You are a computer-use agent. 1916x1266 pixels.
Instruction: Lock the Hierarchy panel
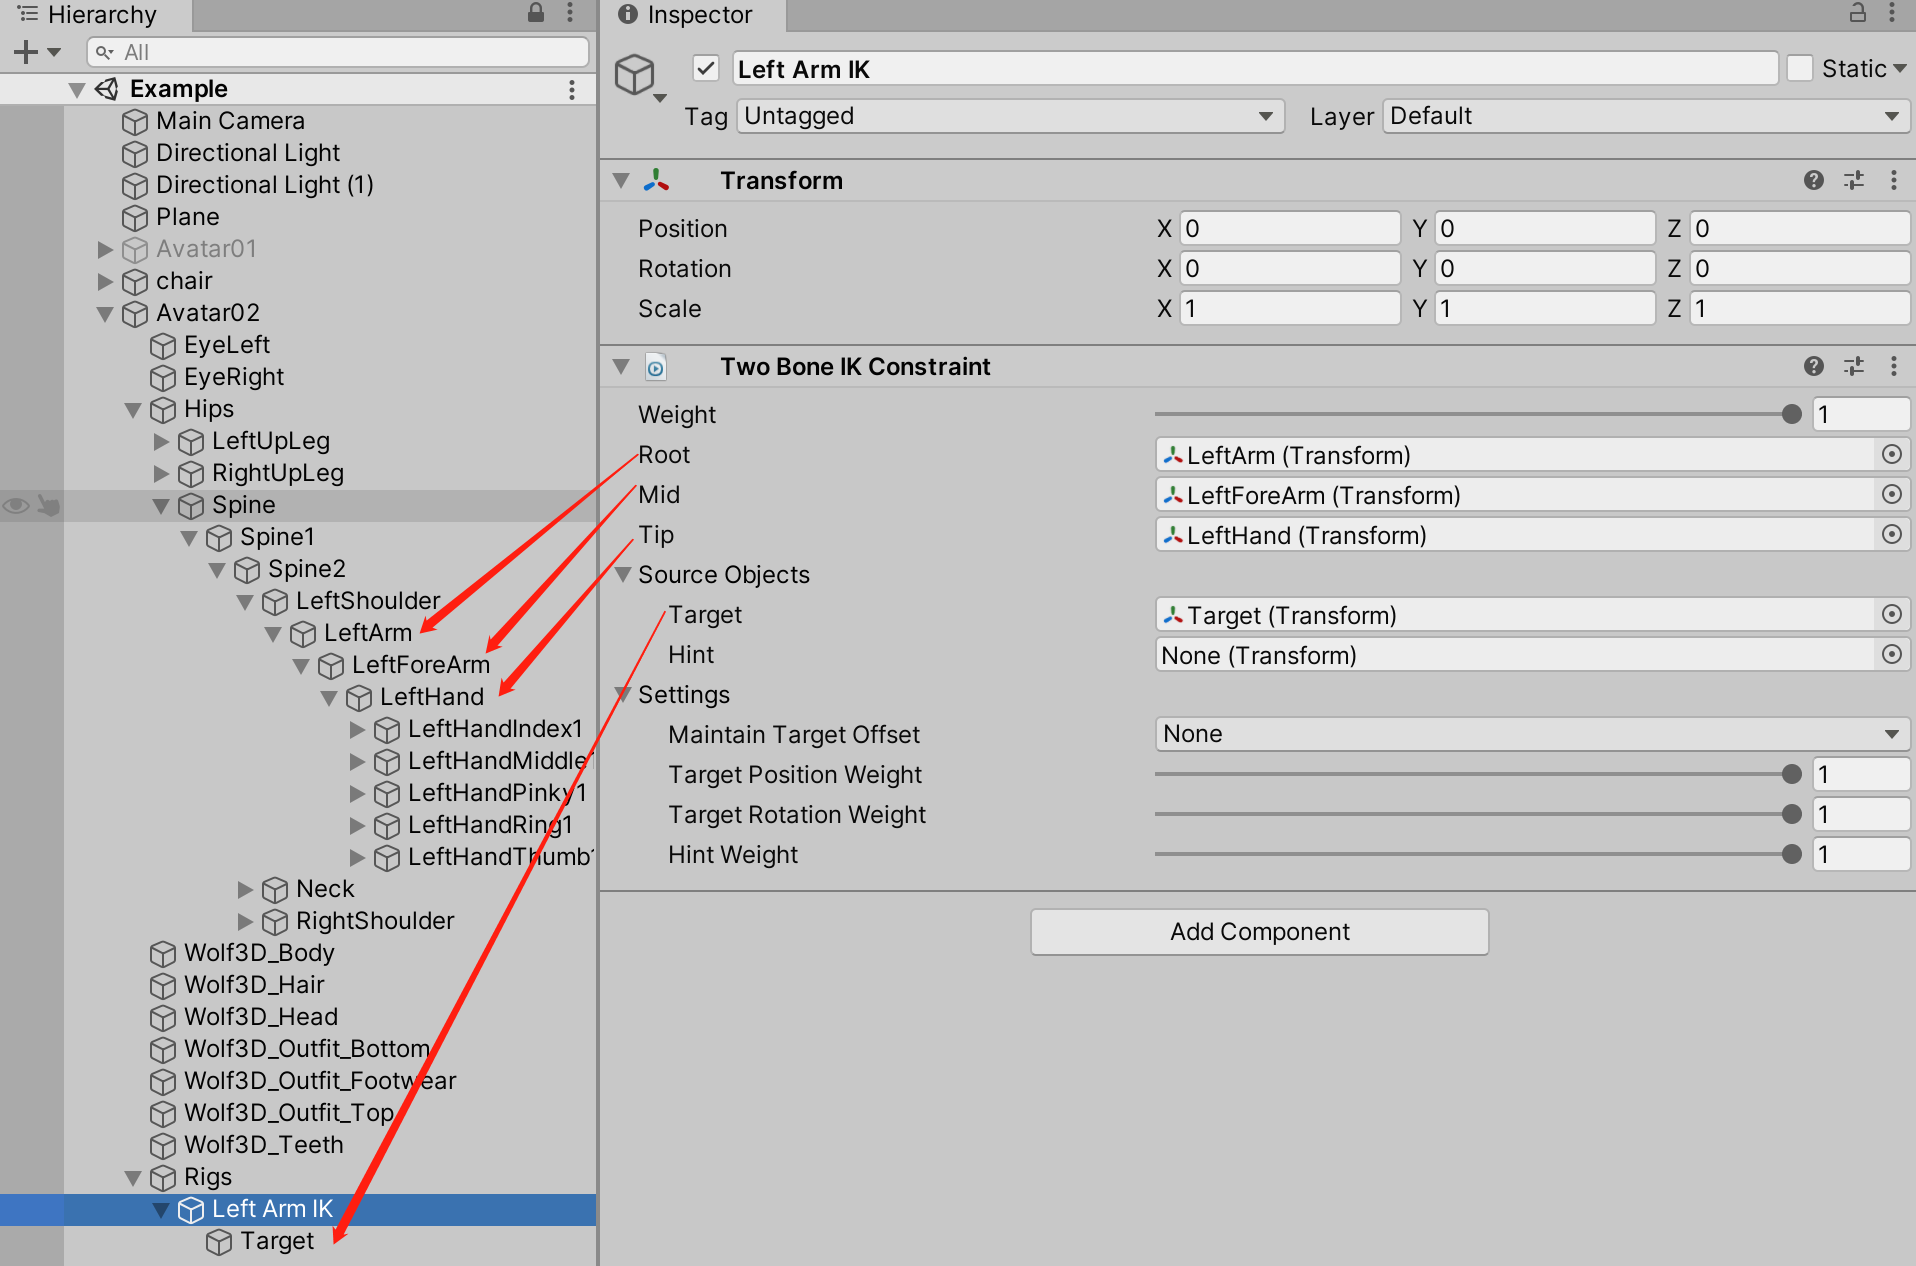coord(536,13)
